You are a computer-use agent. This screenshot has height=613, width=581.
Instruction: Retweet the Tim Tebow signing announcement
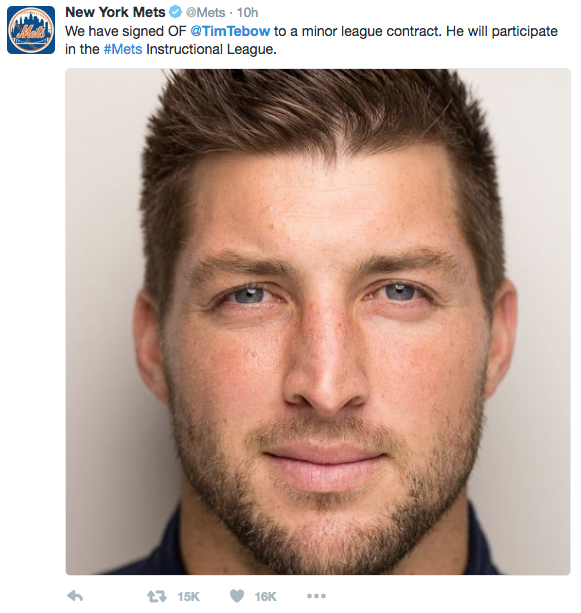point(156,596)
